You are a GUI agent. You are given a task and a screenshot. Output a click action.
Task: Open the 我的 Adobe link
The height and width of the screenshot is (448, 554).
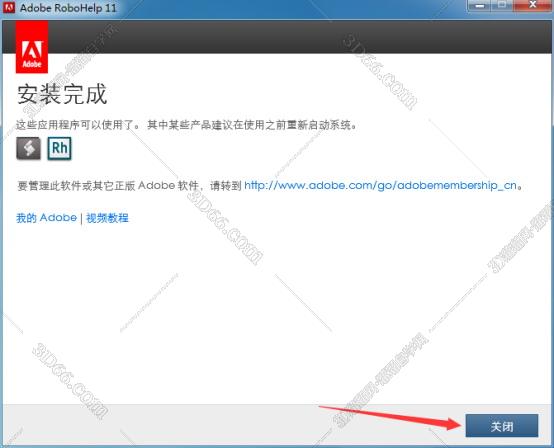point(46,218)
